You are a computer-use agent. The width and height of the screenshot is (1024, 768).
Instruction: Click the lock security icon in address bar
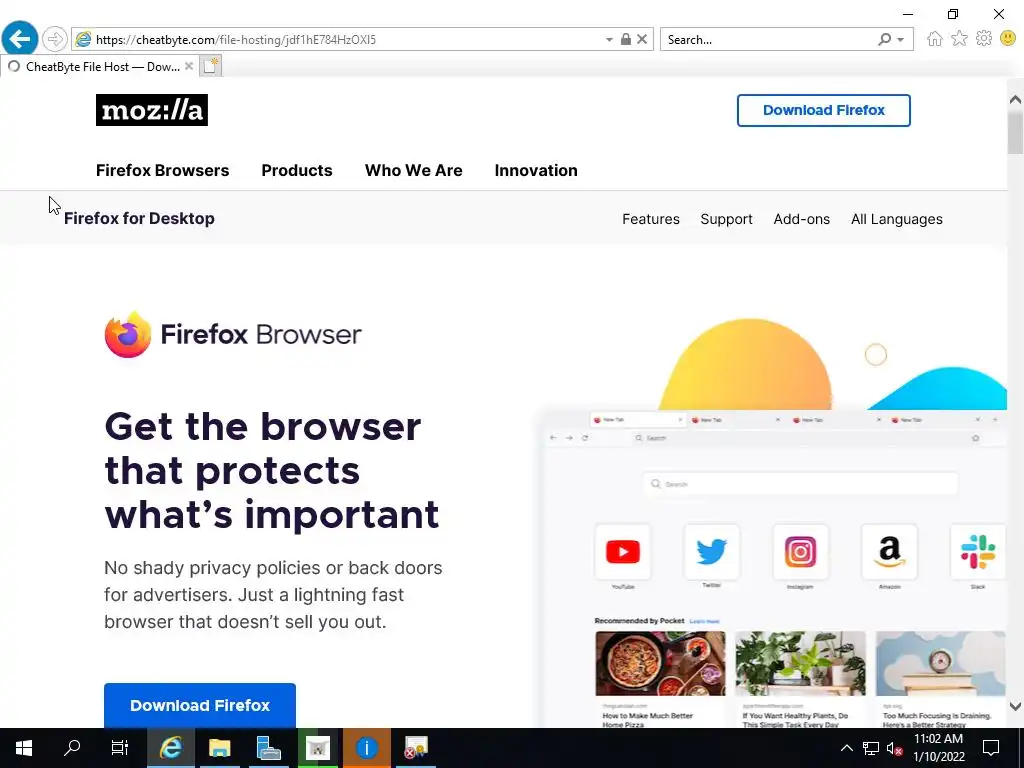click(x=626, y=39)
